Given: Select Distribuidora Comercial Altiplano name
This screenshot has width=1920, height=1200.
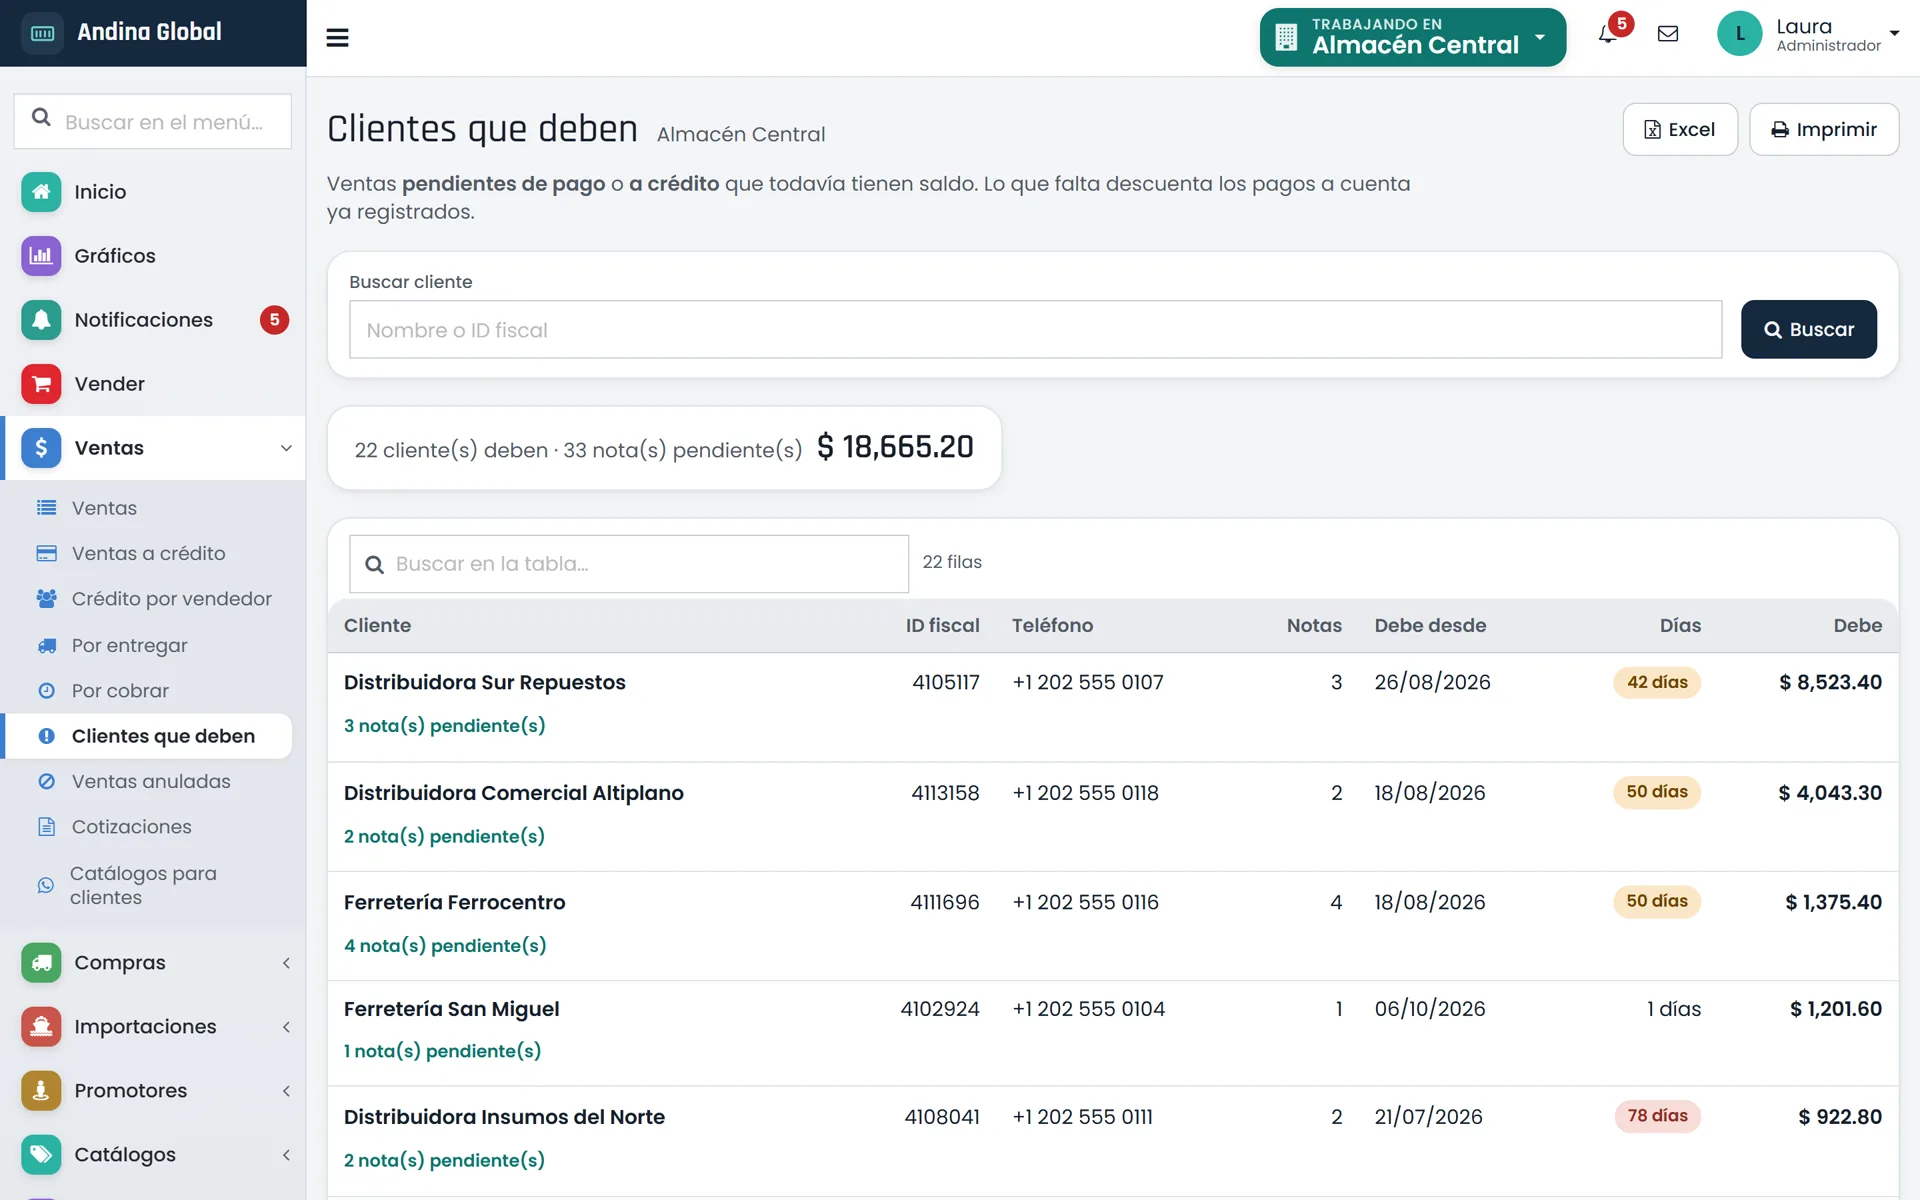Looking at the screenshot, I should pyautogui.click(x=514, y=793).
